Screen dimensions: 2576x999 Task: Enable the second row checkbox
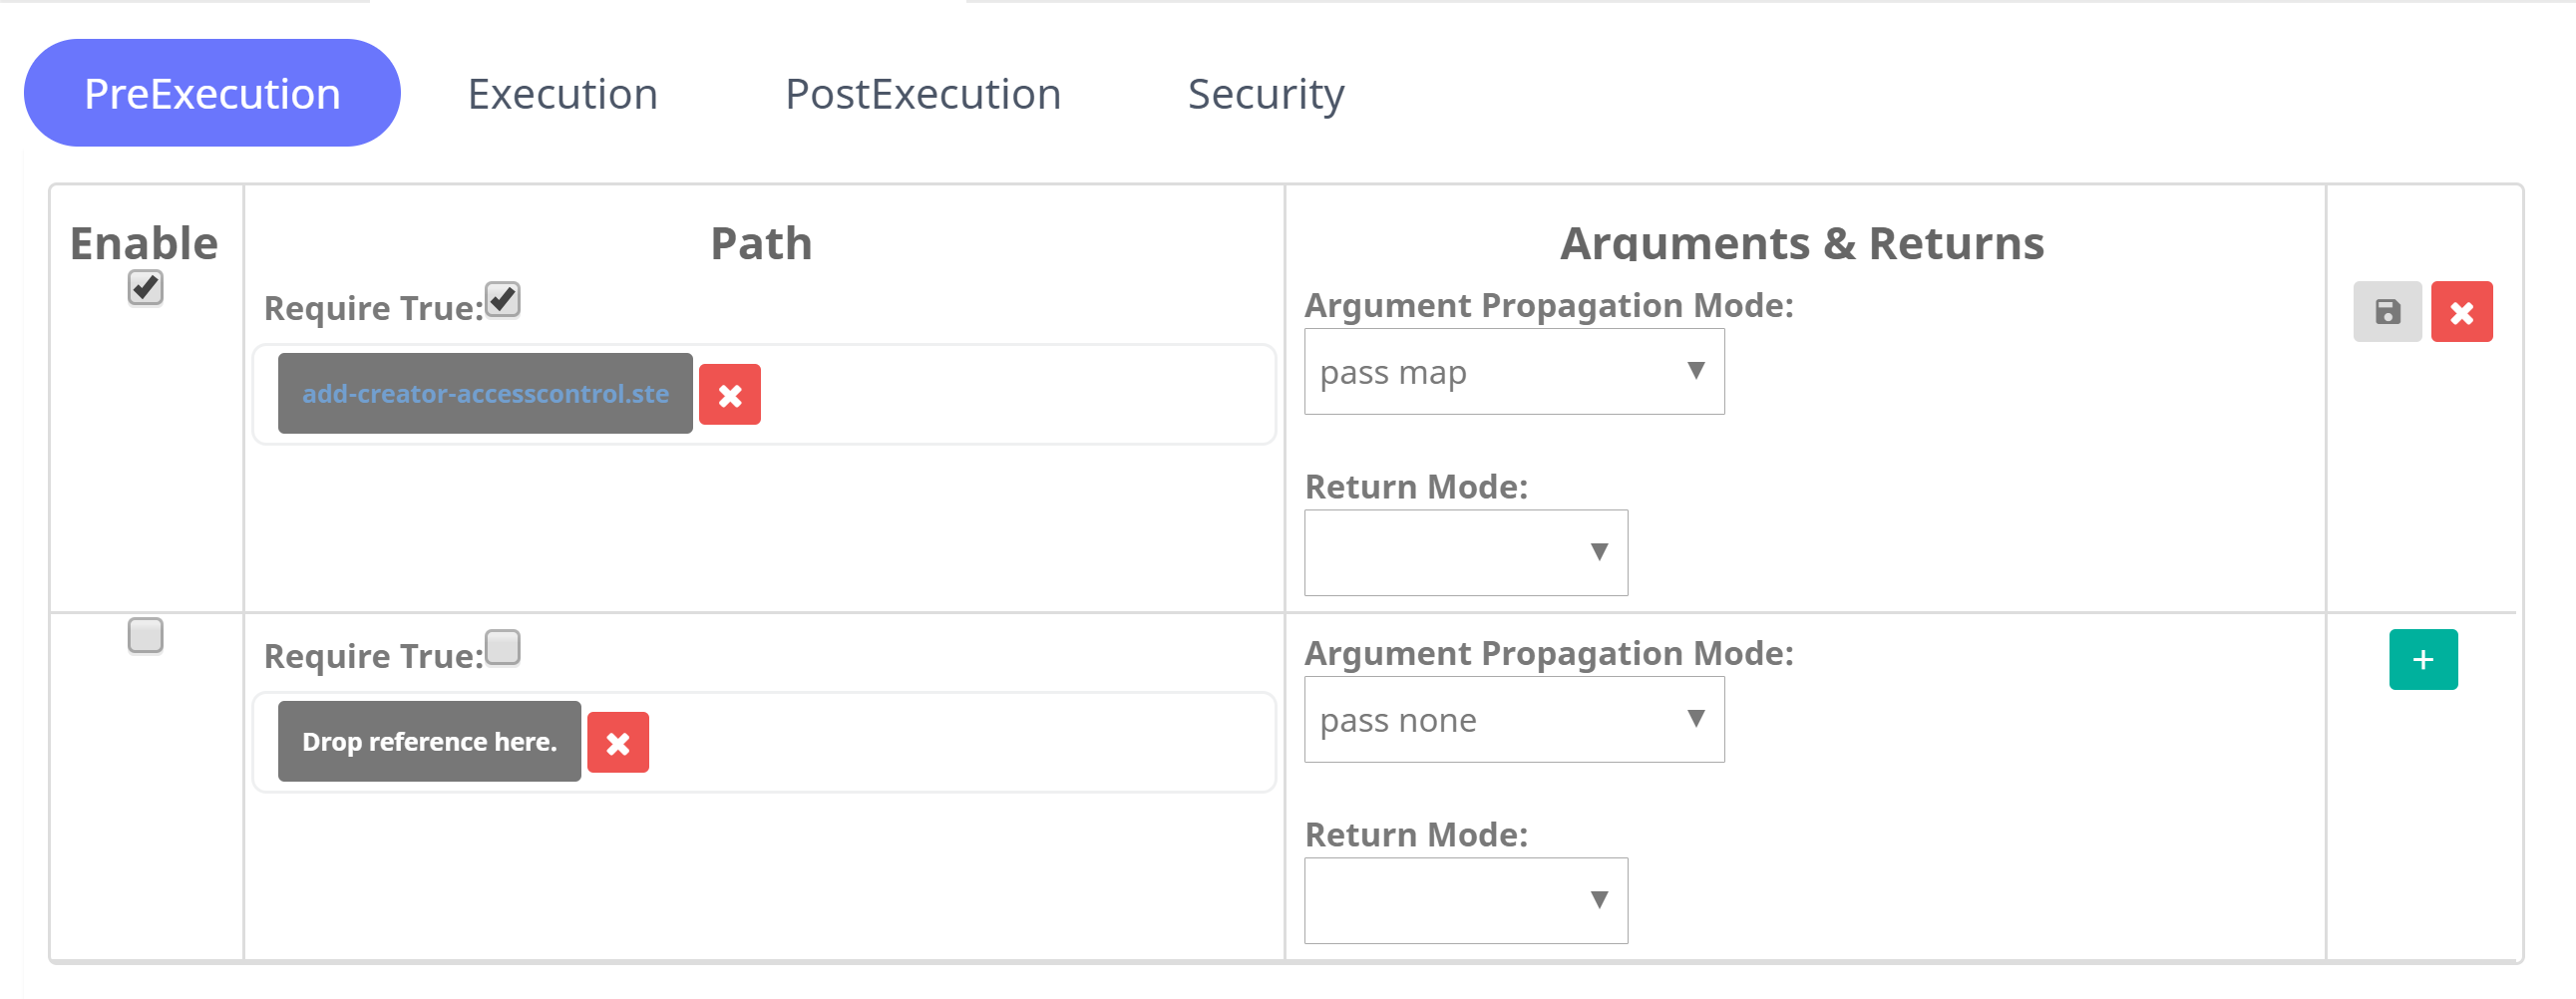145,636
